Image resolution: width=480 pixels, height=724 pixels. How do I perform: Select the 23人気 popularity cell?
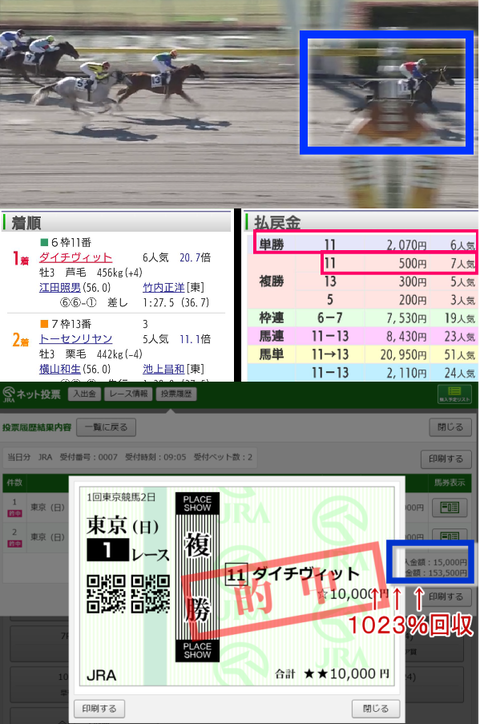click(x=460, y=337)
